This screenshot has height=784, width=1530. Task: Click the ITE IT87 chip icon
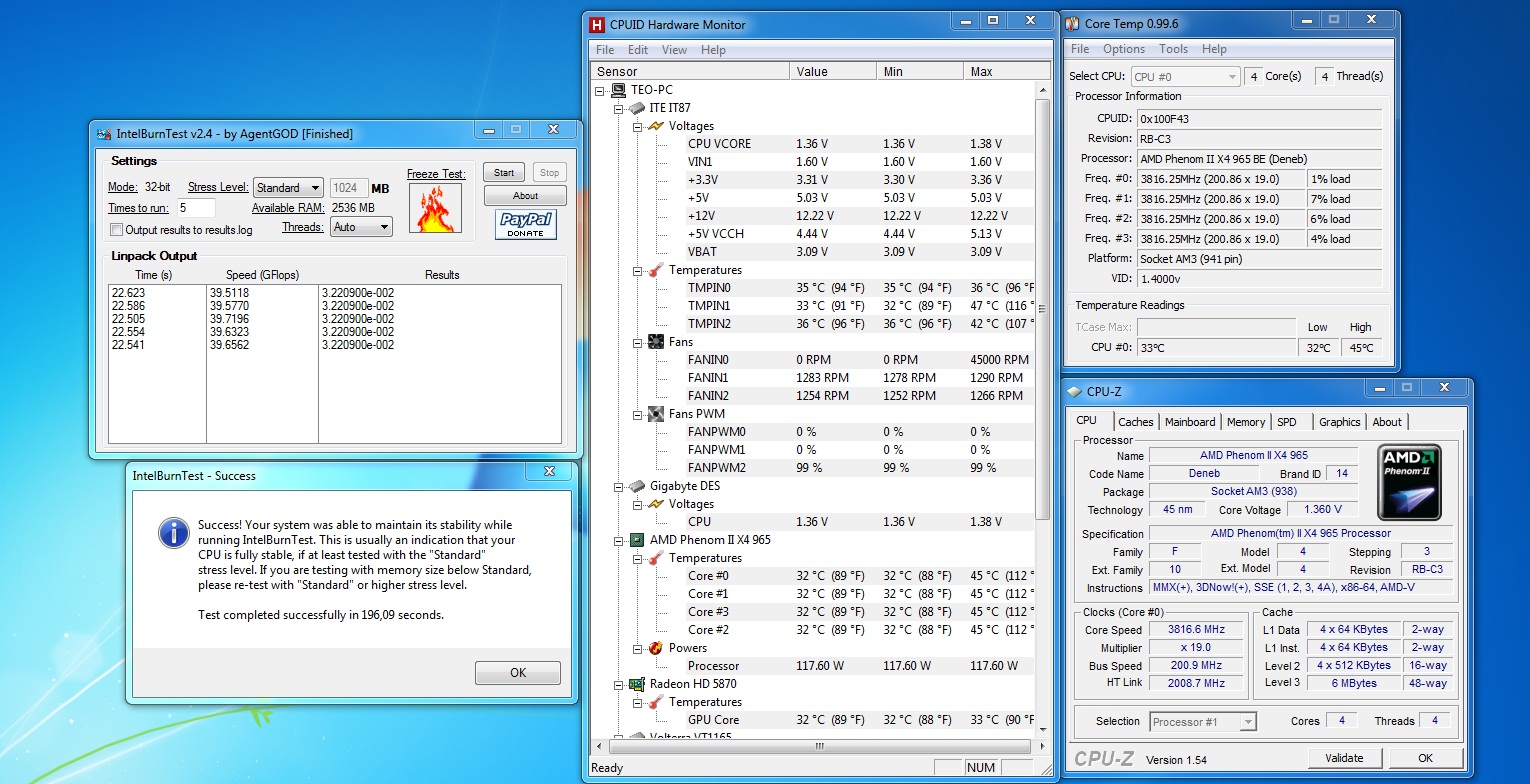pos(637,108)
